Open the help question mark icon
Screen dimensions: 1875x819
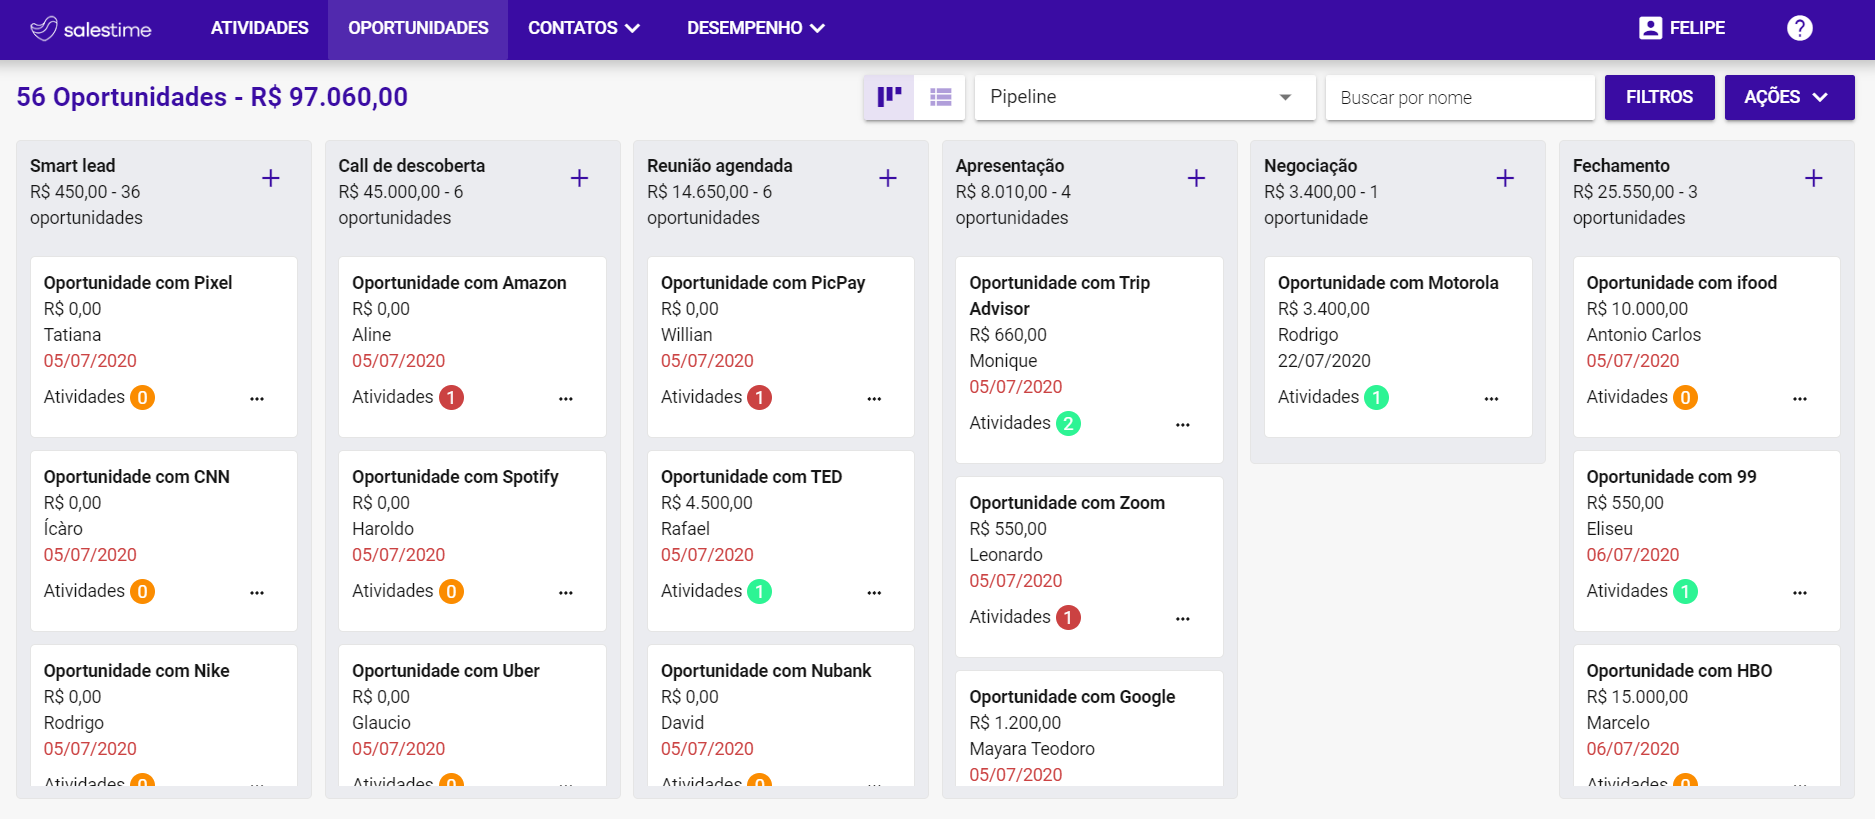[x=1799, y=28]
